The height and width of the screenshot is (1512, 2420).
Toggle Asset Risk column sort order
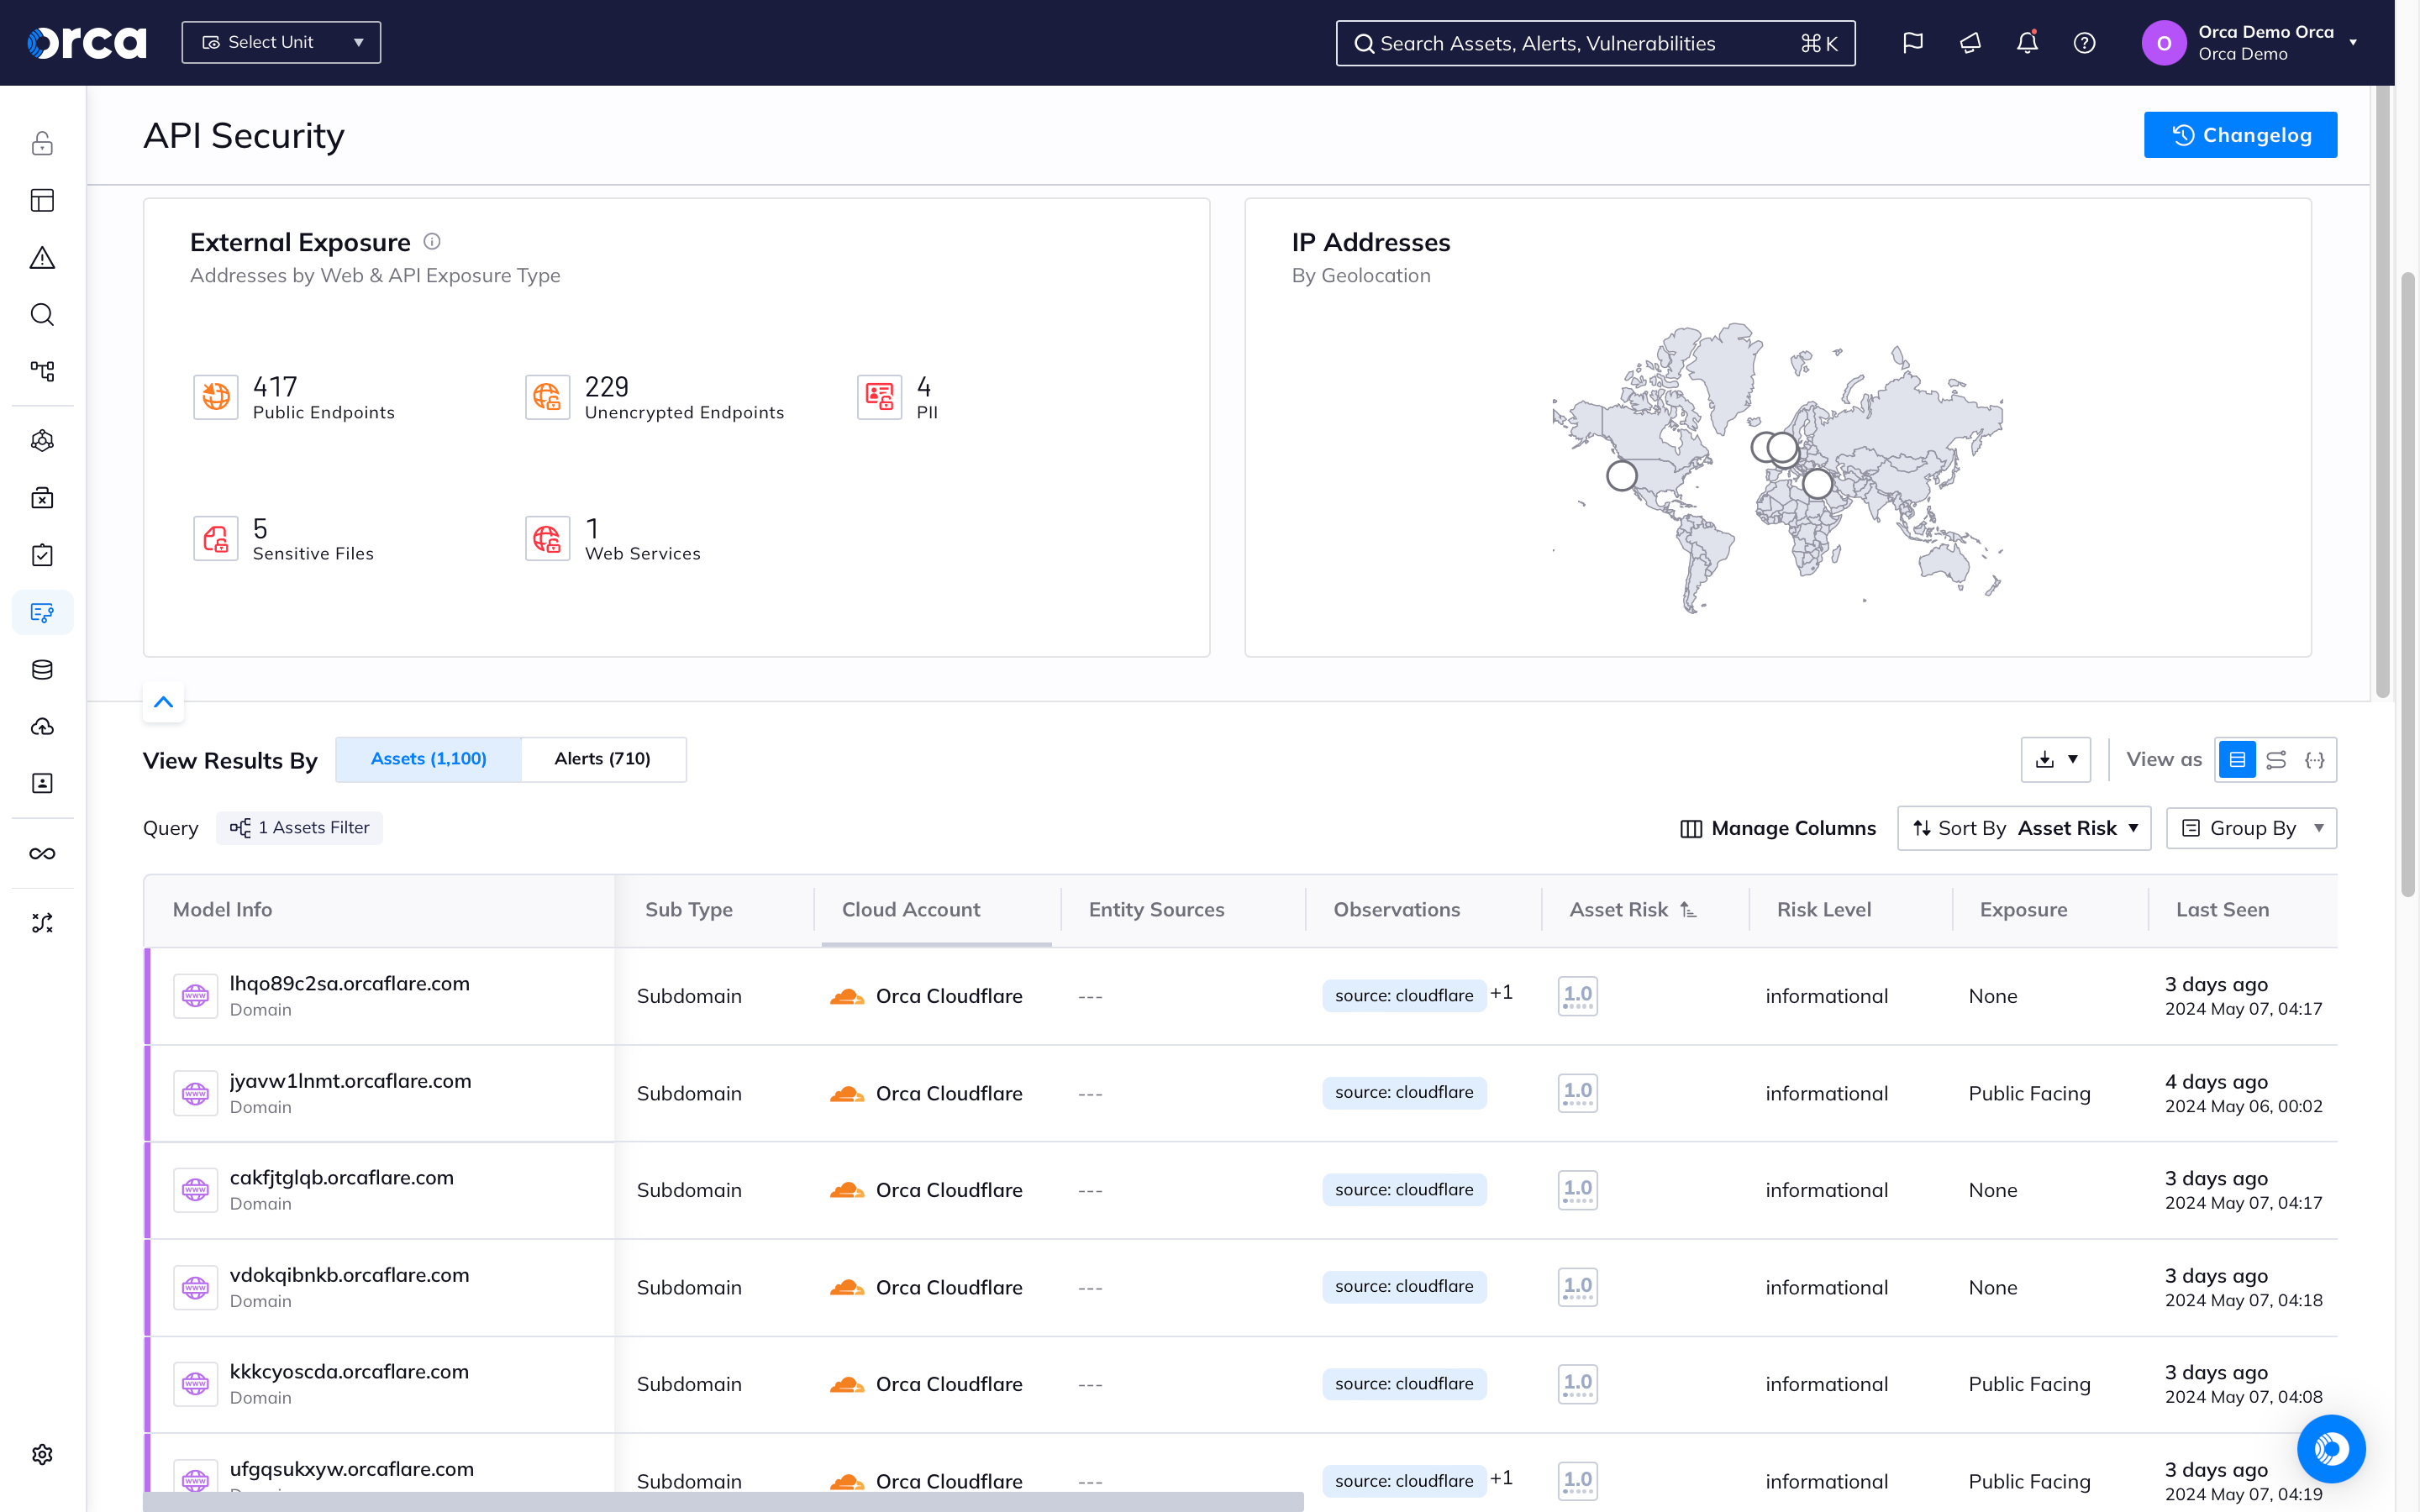coord(1688,910)
